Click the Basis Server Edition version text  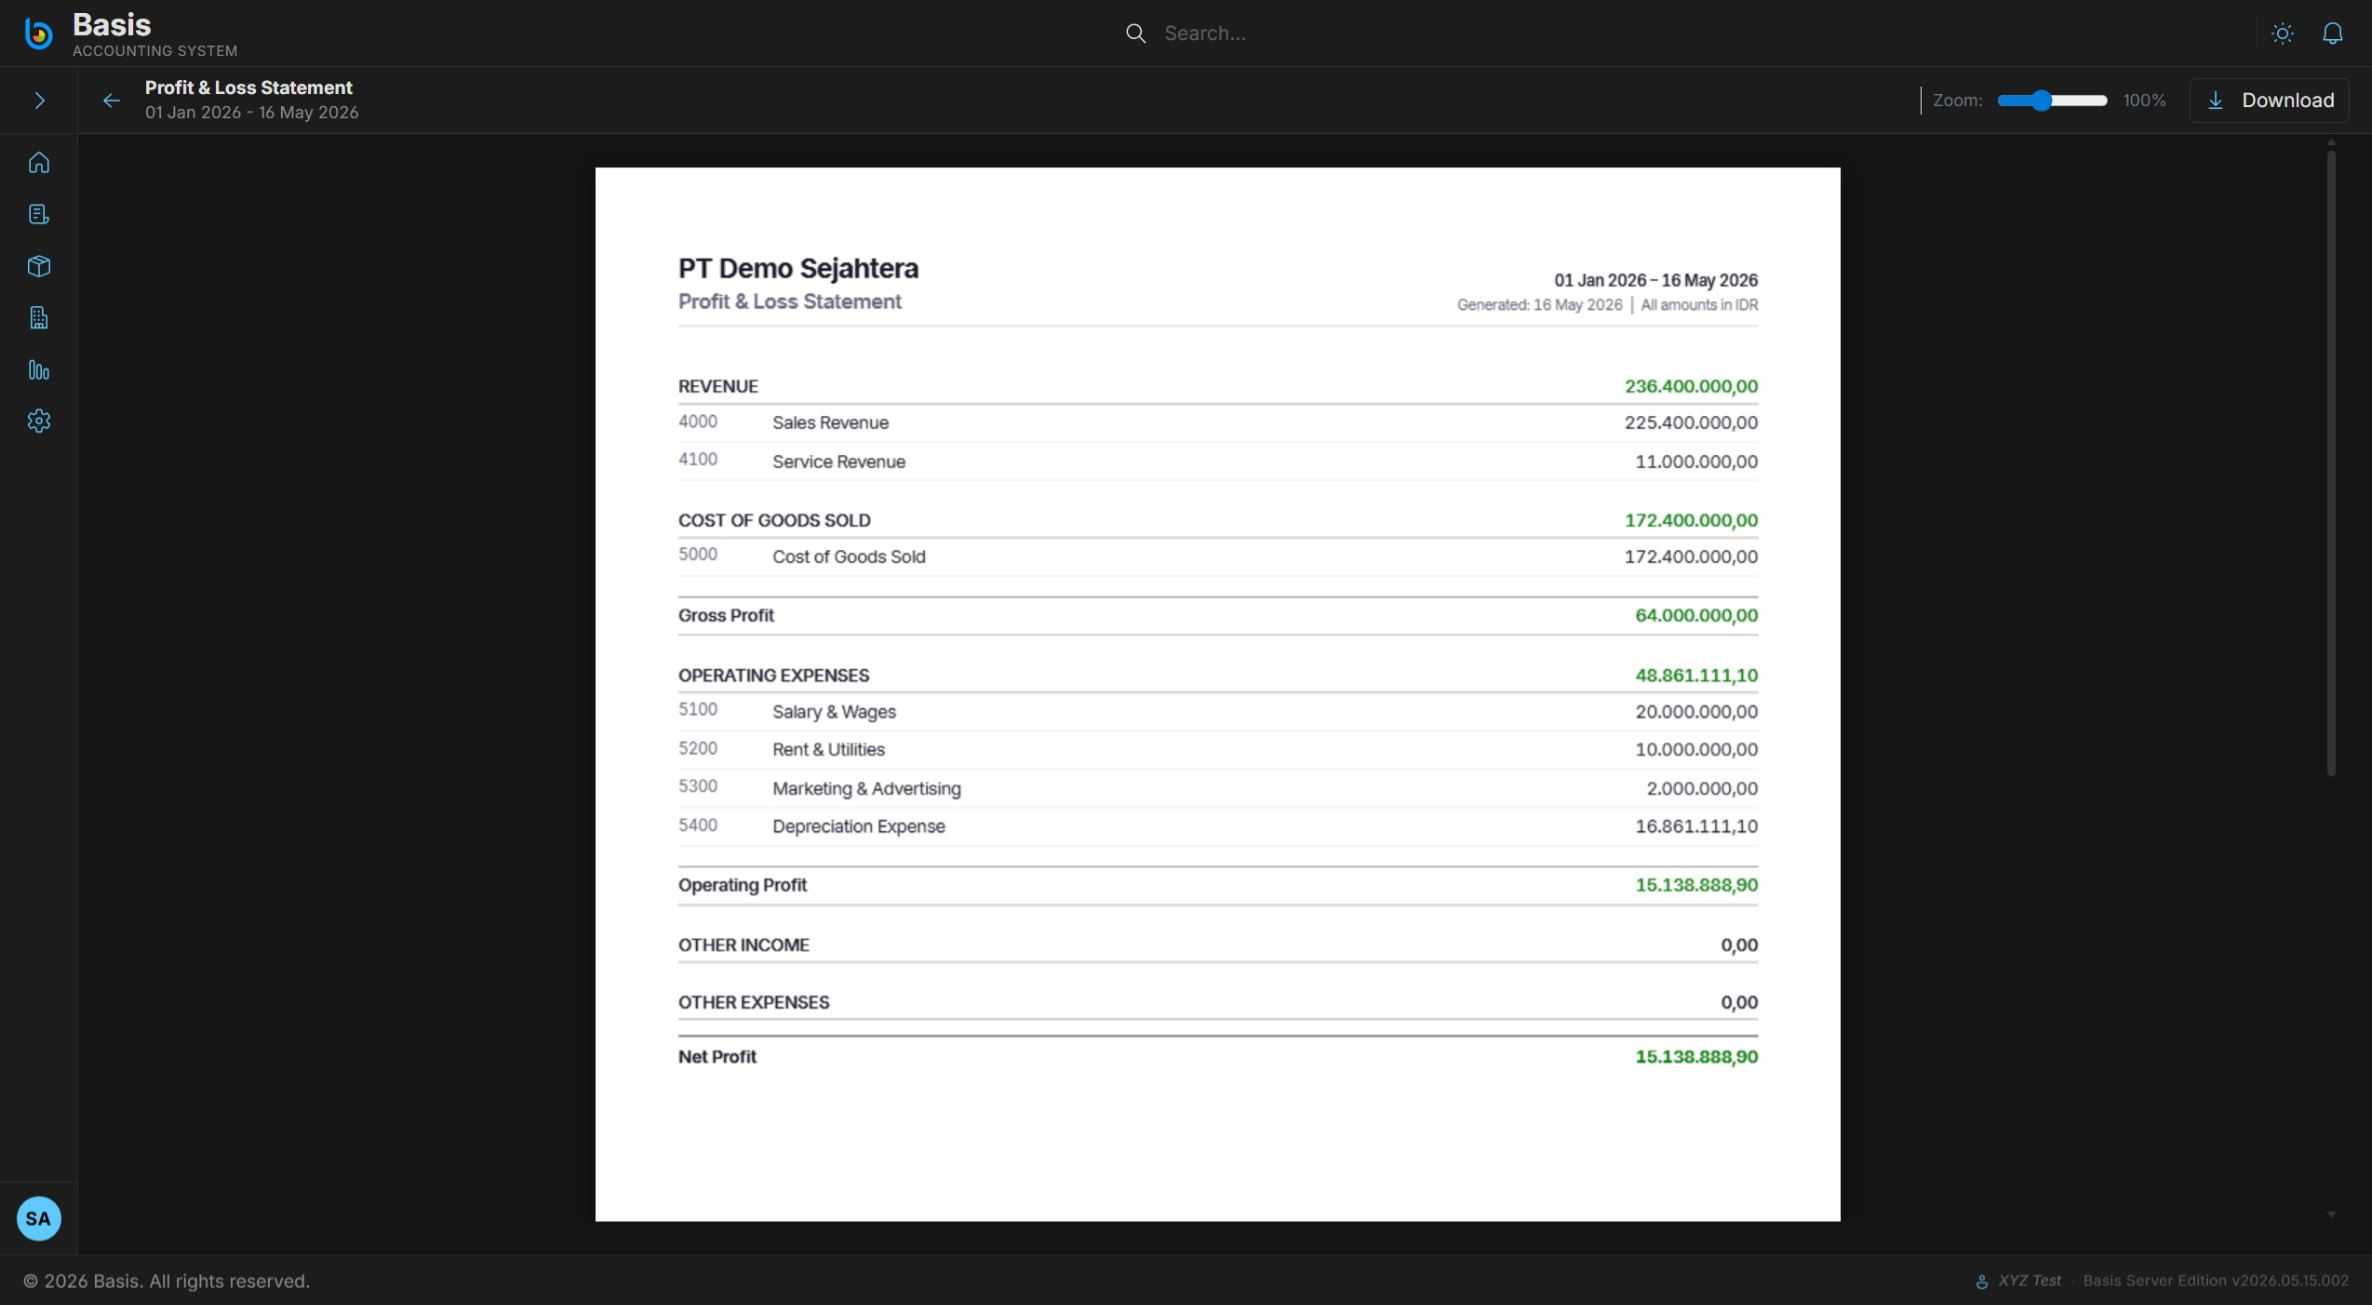click(2216, 1281)
